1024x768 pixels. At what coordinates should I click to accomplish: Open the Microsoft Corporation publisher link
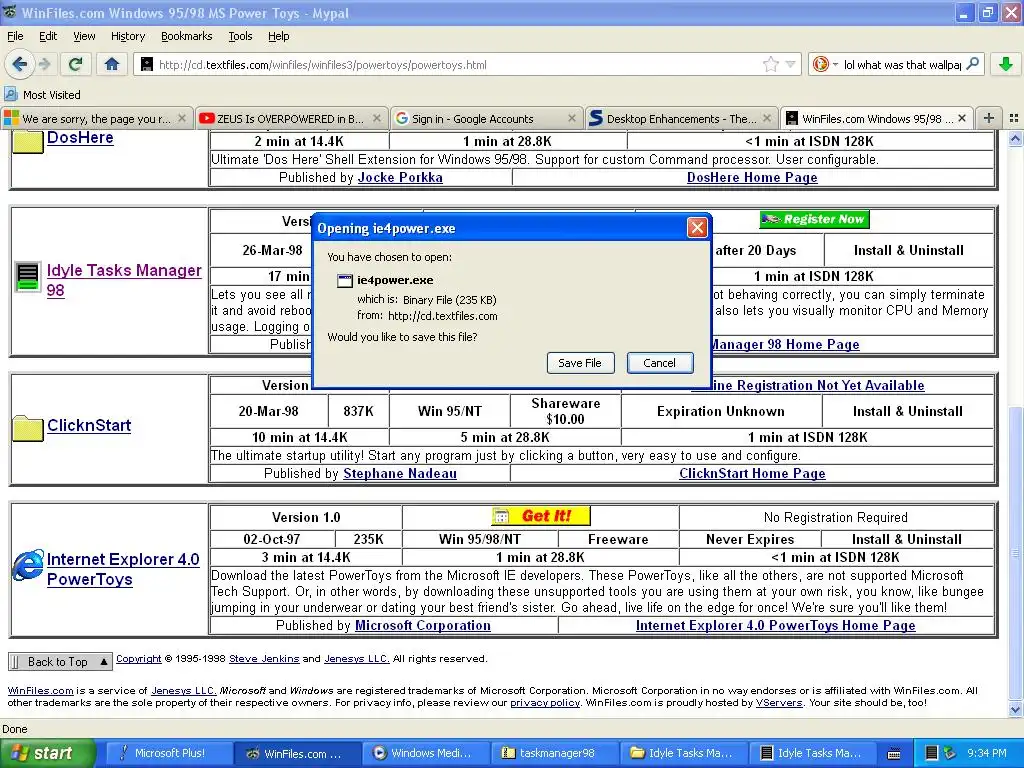coord(423,626)
